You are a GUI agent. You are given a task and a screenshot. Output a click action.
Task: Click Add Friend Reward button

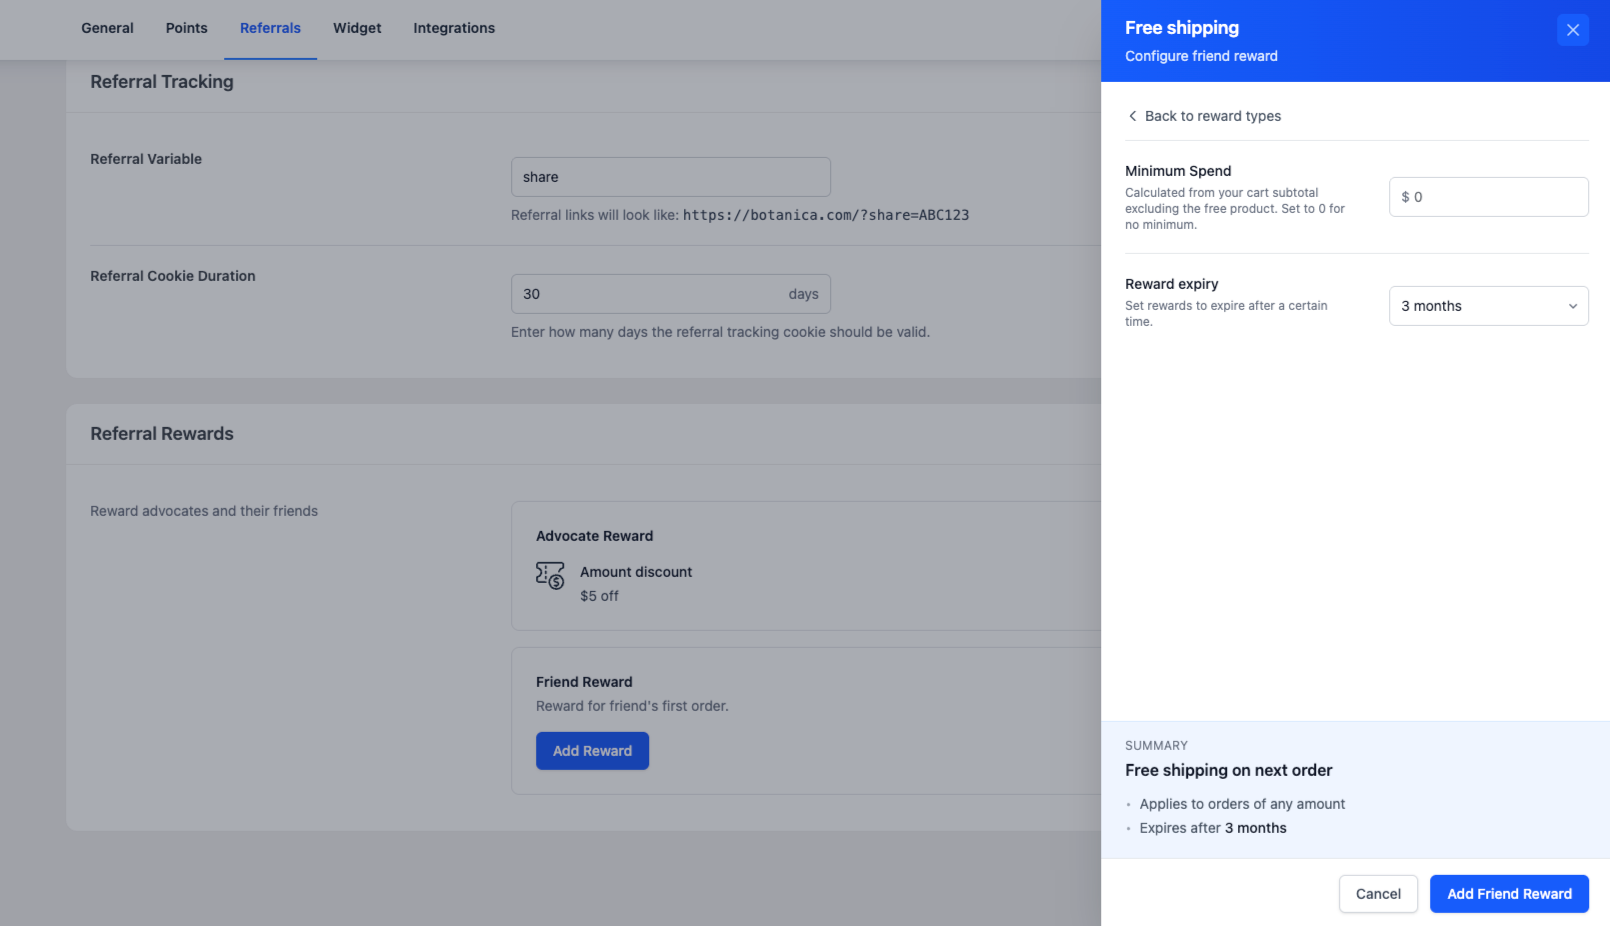(x=1508, y=894)
